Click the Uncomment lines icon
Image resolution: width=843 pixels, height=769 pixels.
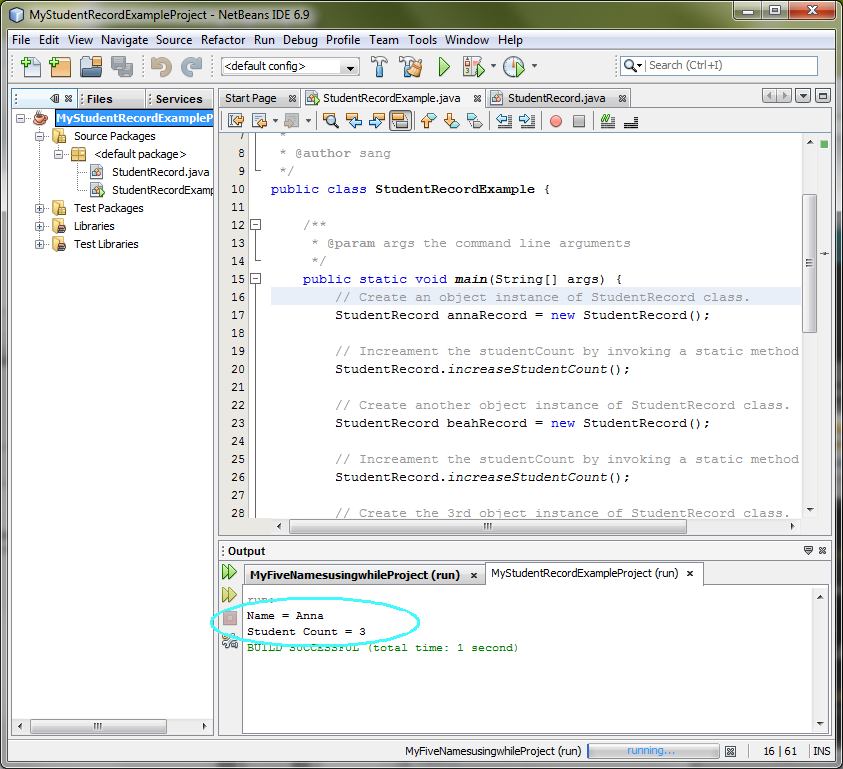click(631, 121)
